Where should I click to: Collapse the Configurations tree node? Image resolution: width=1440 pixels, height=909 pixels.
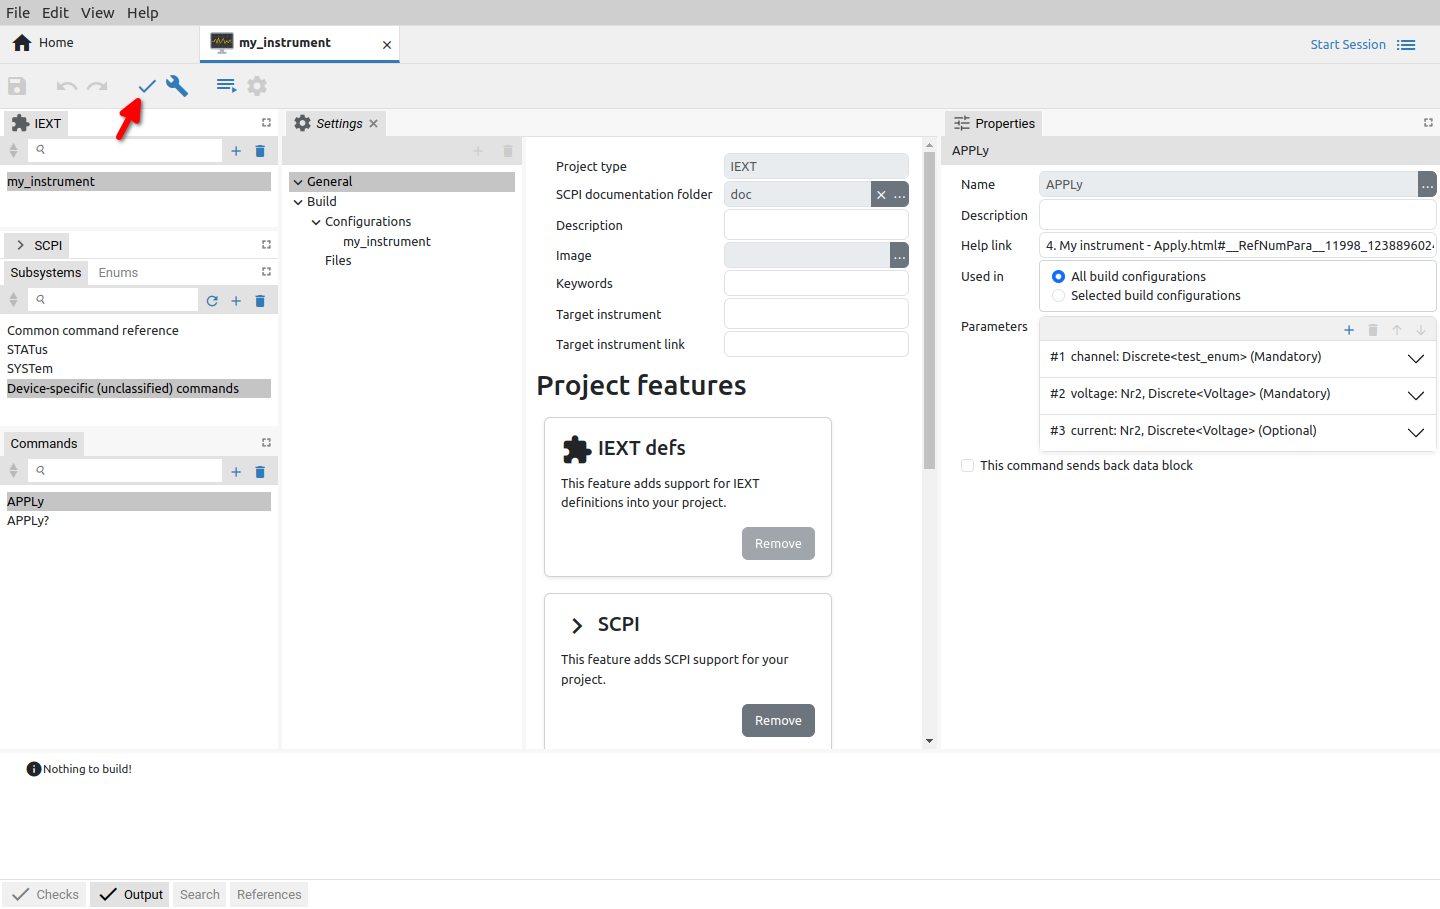pyautogui.click(x=316, y=222)
